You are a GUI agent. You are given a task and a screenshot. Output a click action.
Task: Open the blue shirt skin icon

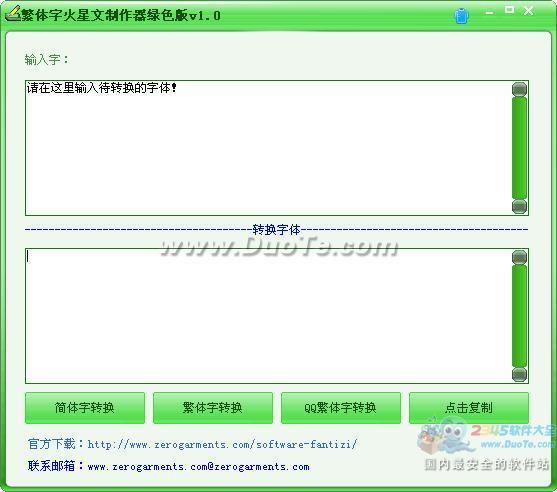pos(461,16)
